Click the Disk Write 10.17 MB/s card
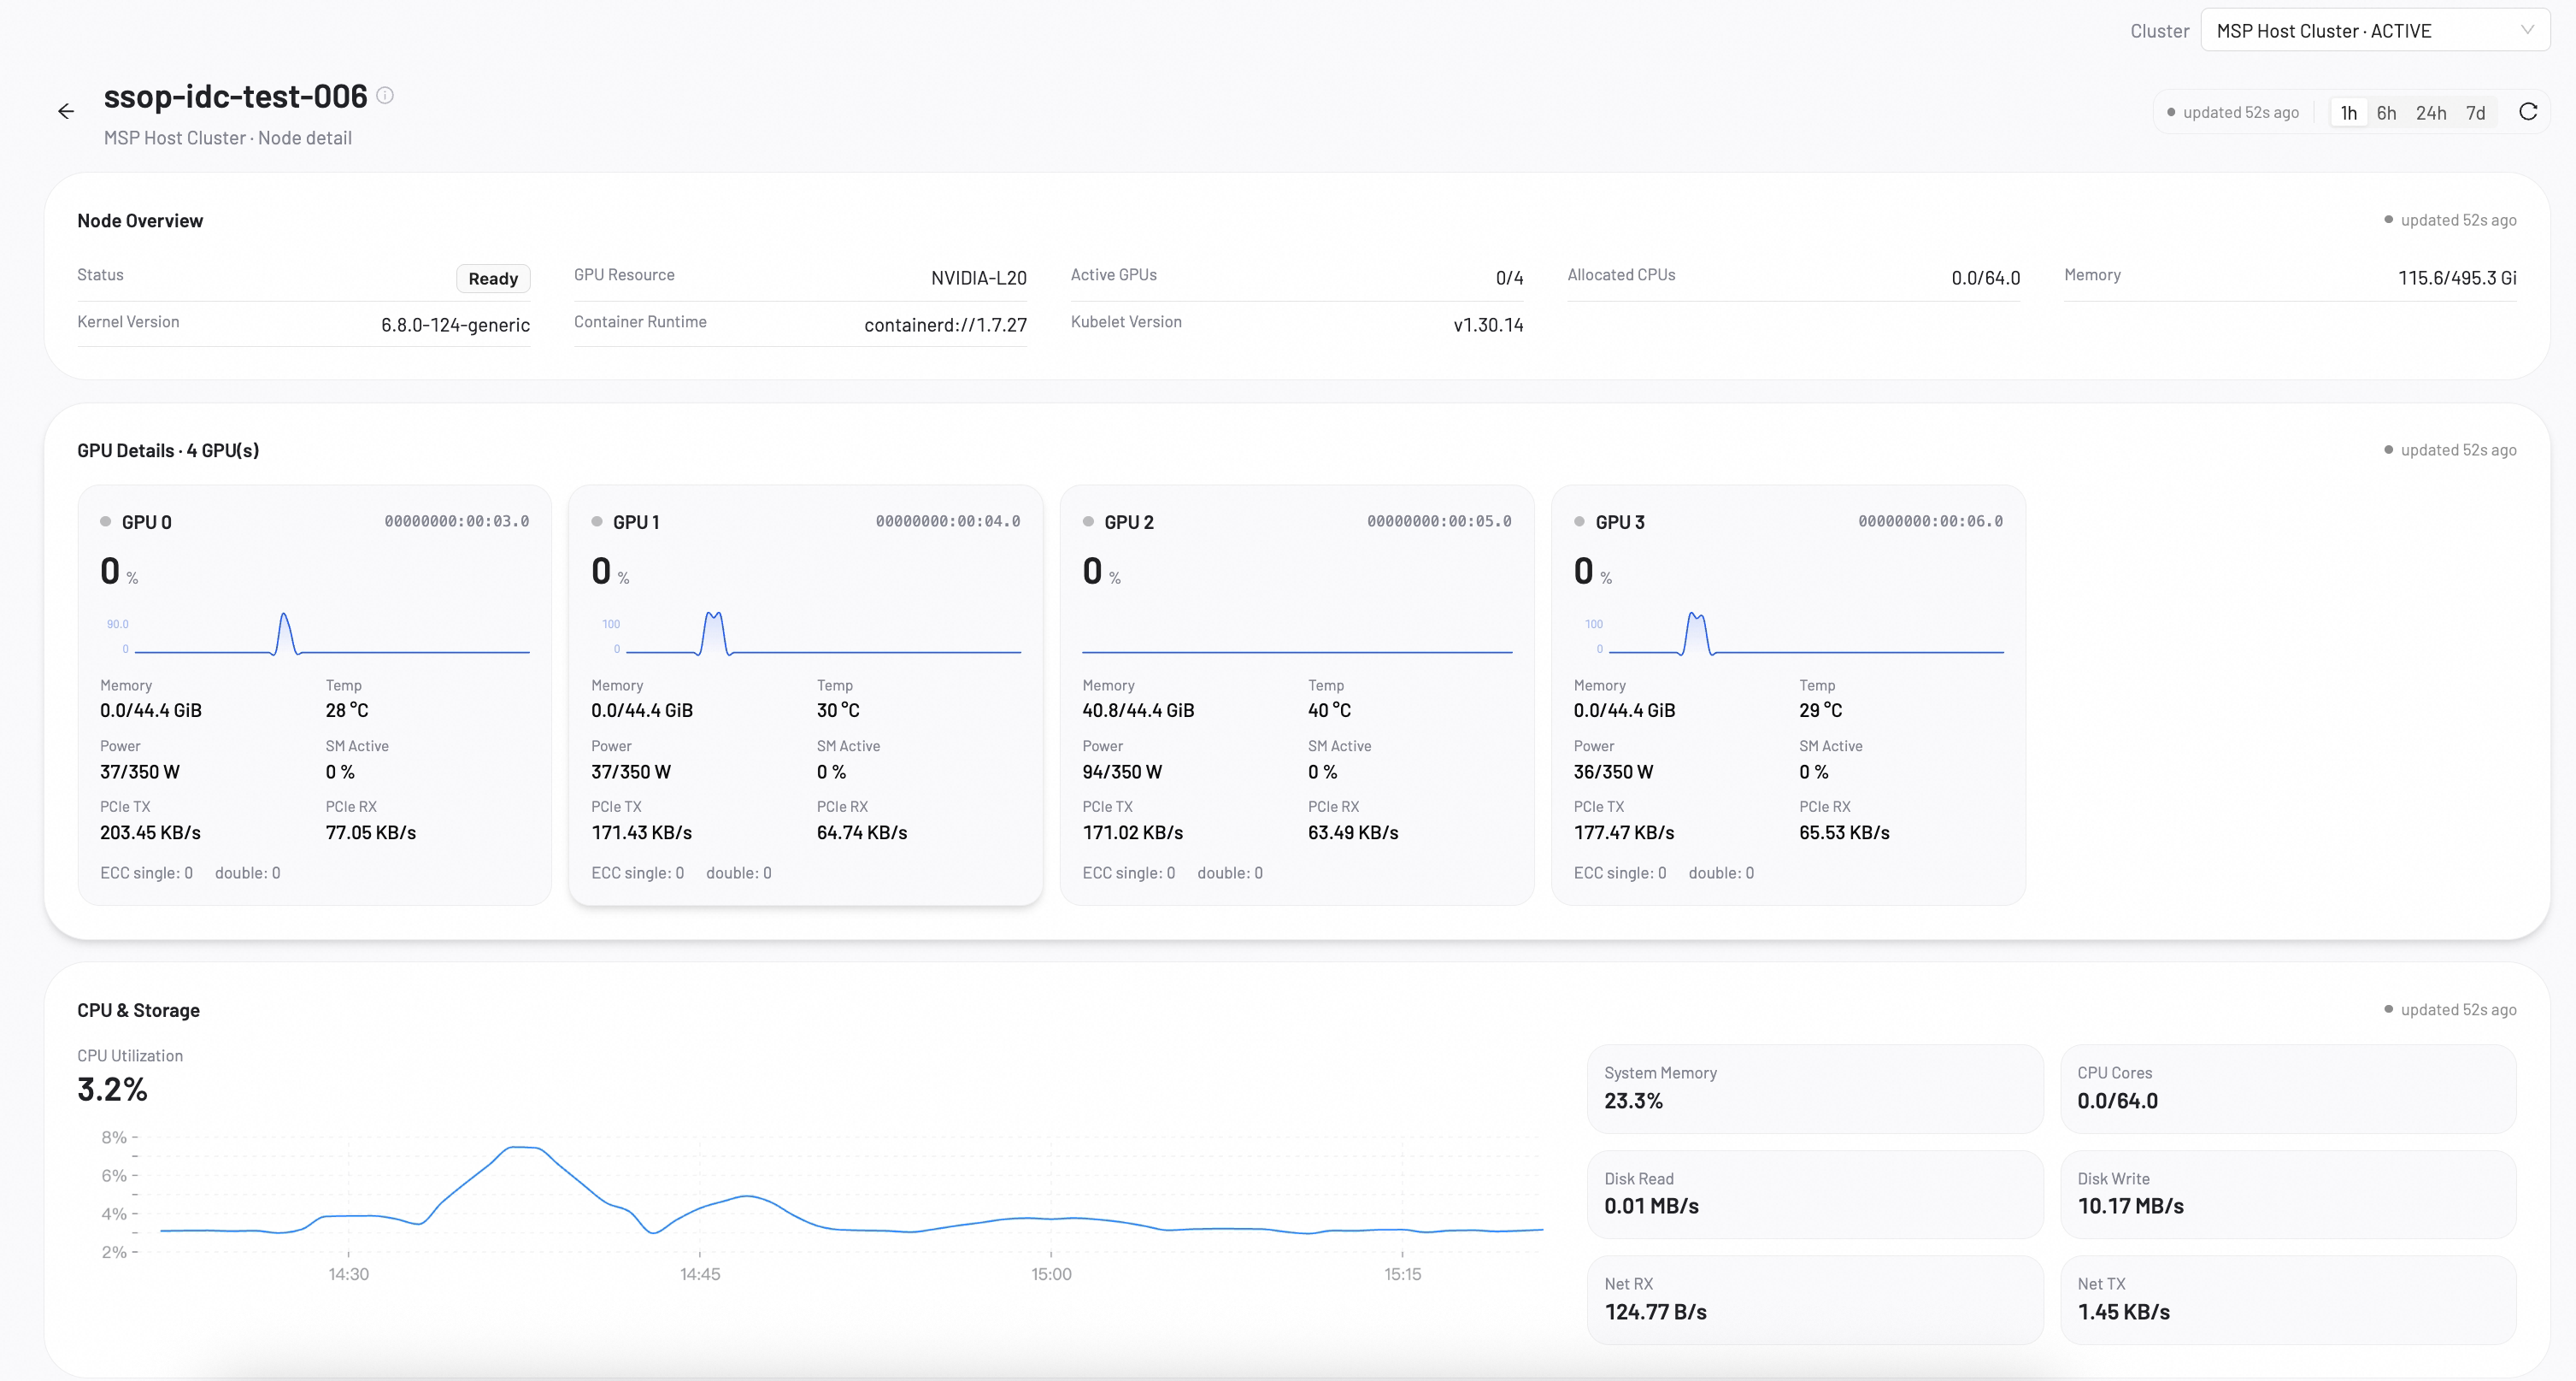 click(2288, 1194)
